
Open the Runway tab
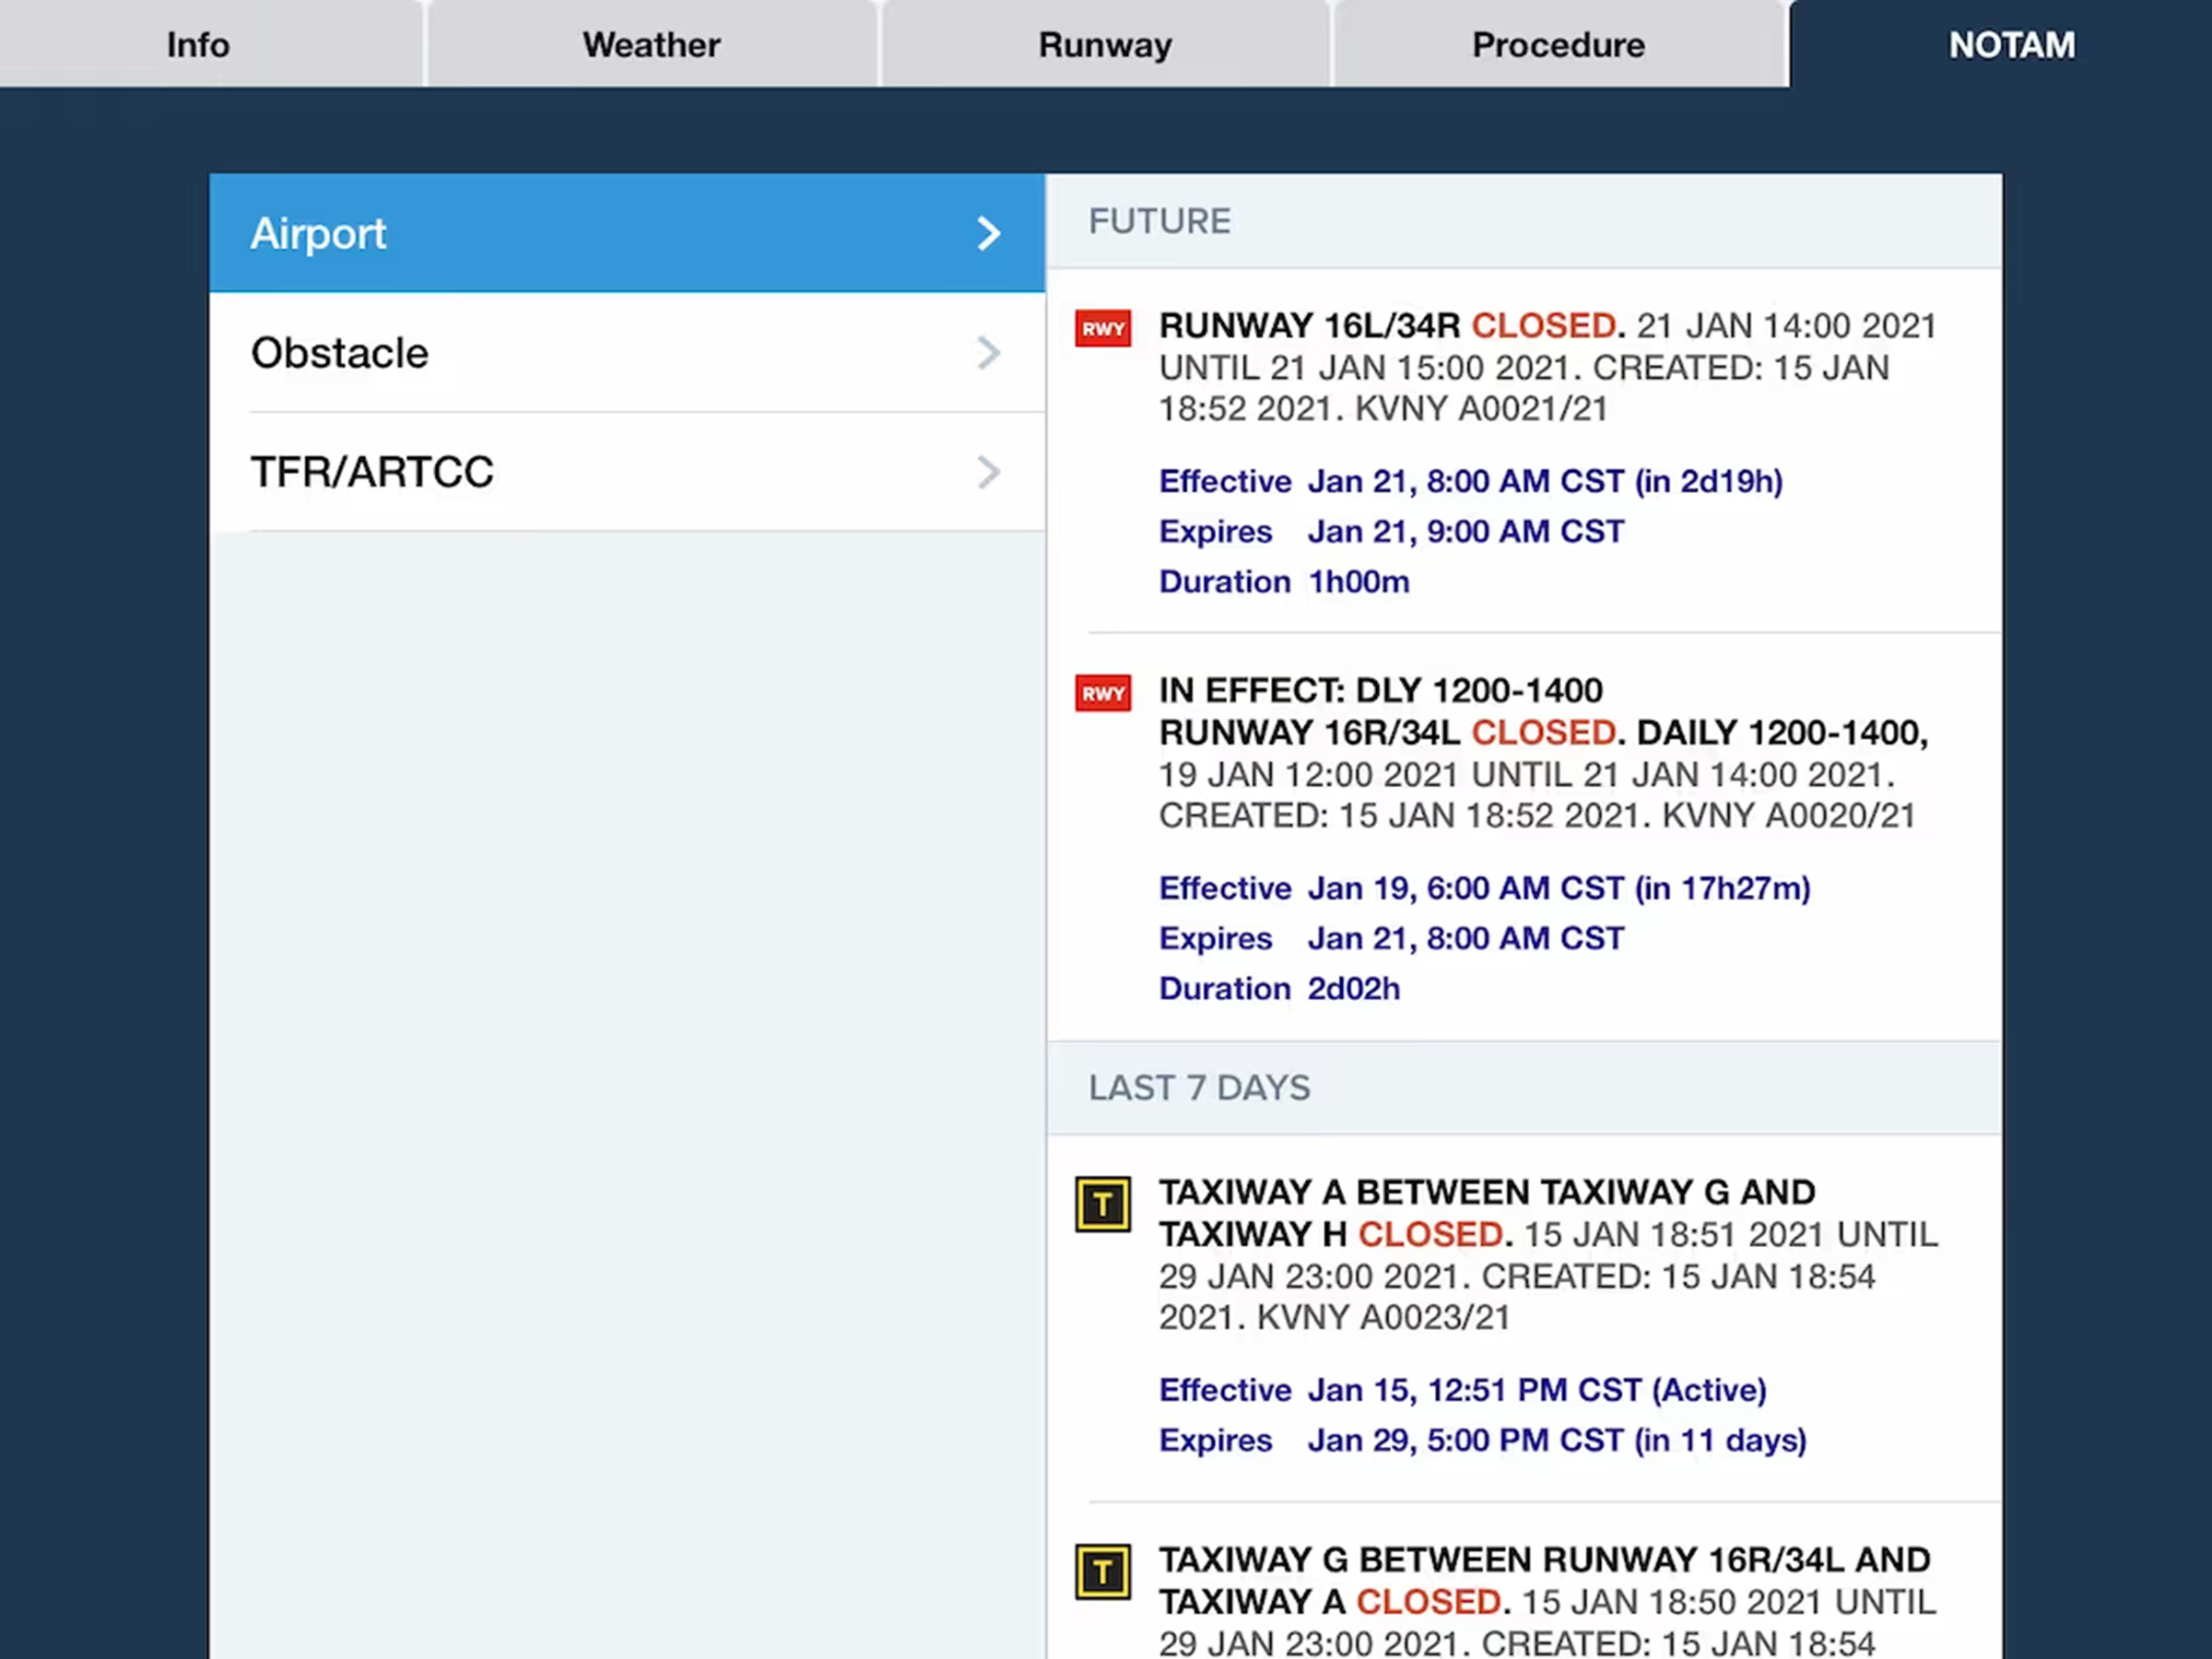(1104, 45)
